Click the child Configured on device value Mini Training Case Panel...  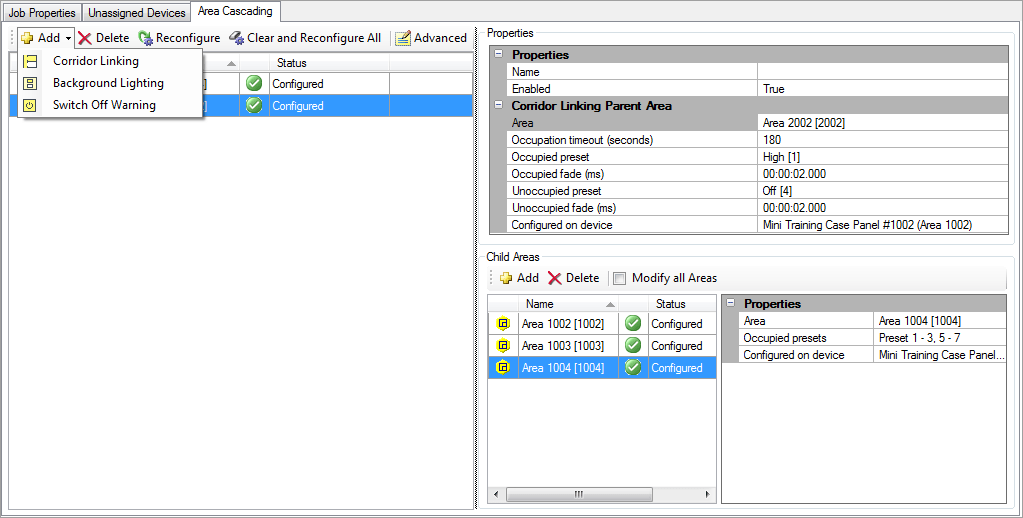click(x=940, y=355)
